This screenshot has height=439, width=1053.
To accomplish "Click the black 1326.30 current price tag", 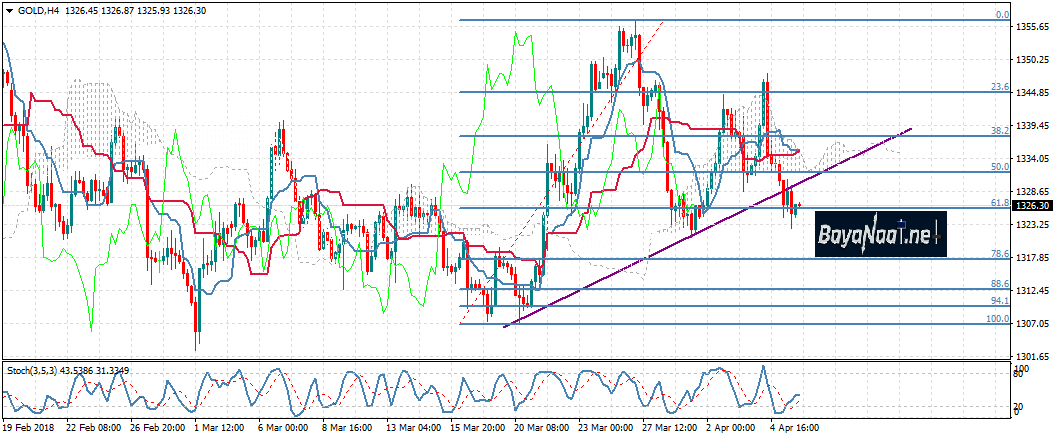I will [1032, 206].
